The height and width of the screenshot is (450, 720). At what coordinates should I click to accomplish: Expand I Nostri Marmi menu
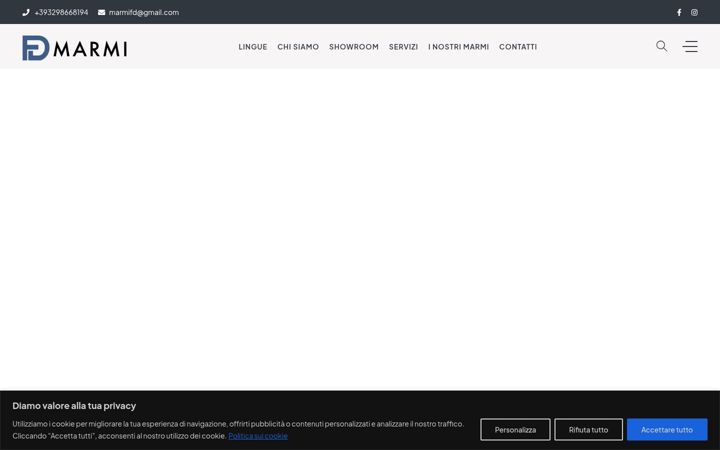(x=458, y=47)
